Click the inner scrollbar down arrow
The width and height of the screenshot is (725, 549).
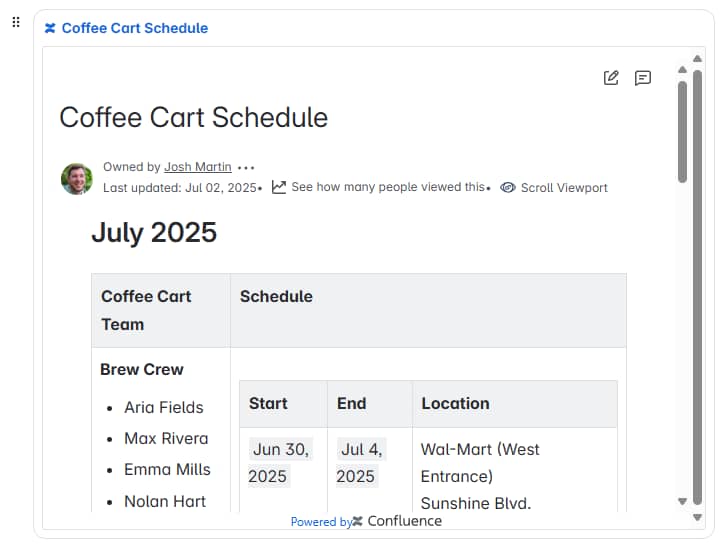click(683, 501)
